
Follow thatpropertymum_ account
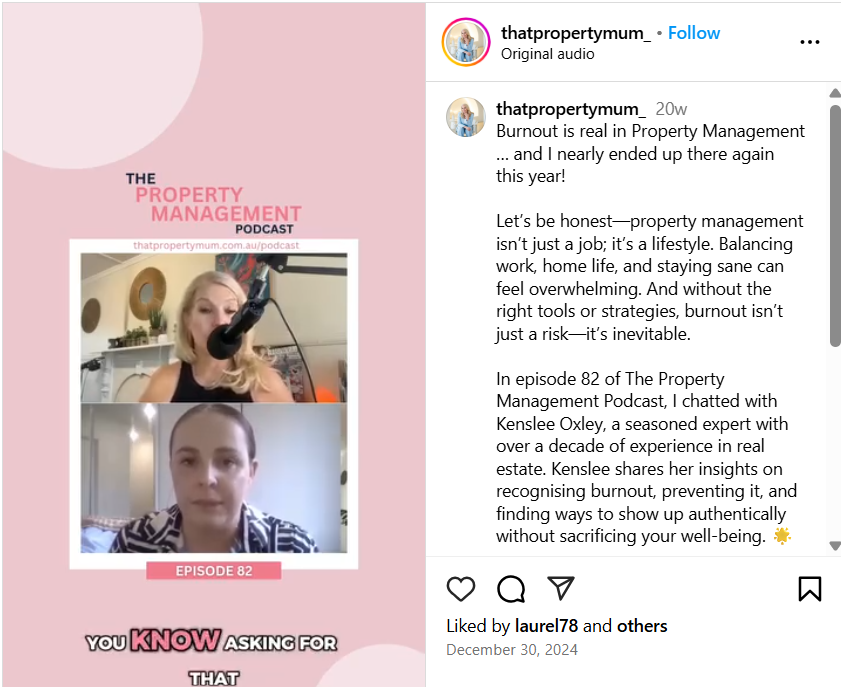(x=694, y=33)
